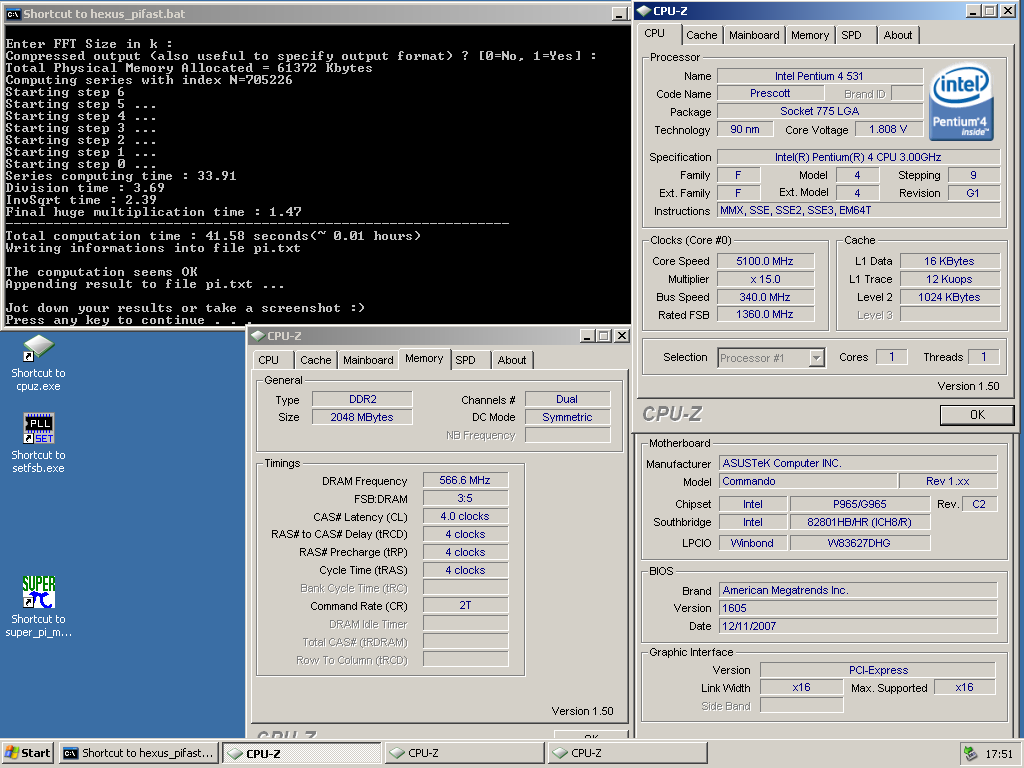The image size is (1024, 768).
Task: Open About tab in top-right CPU-Z window
Action: 898,35
